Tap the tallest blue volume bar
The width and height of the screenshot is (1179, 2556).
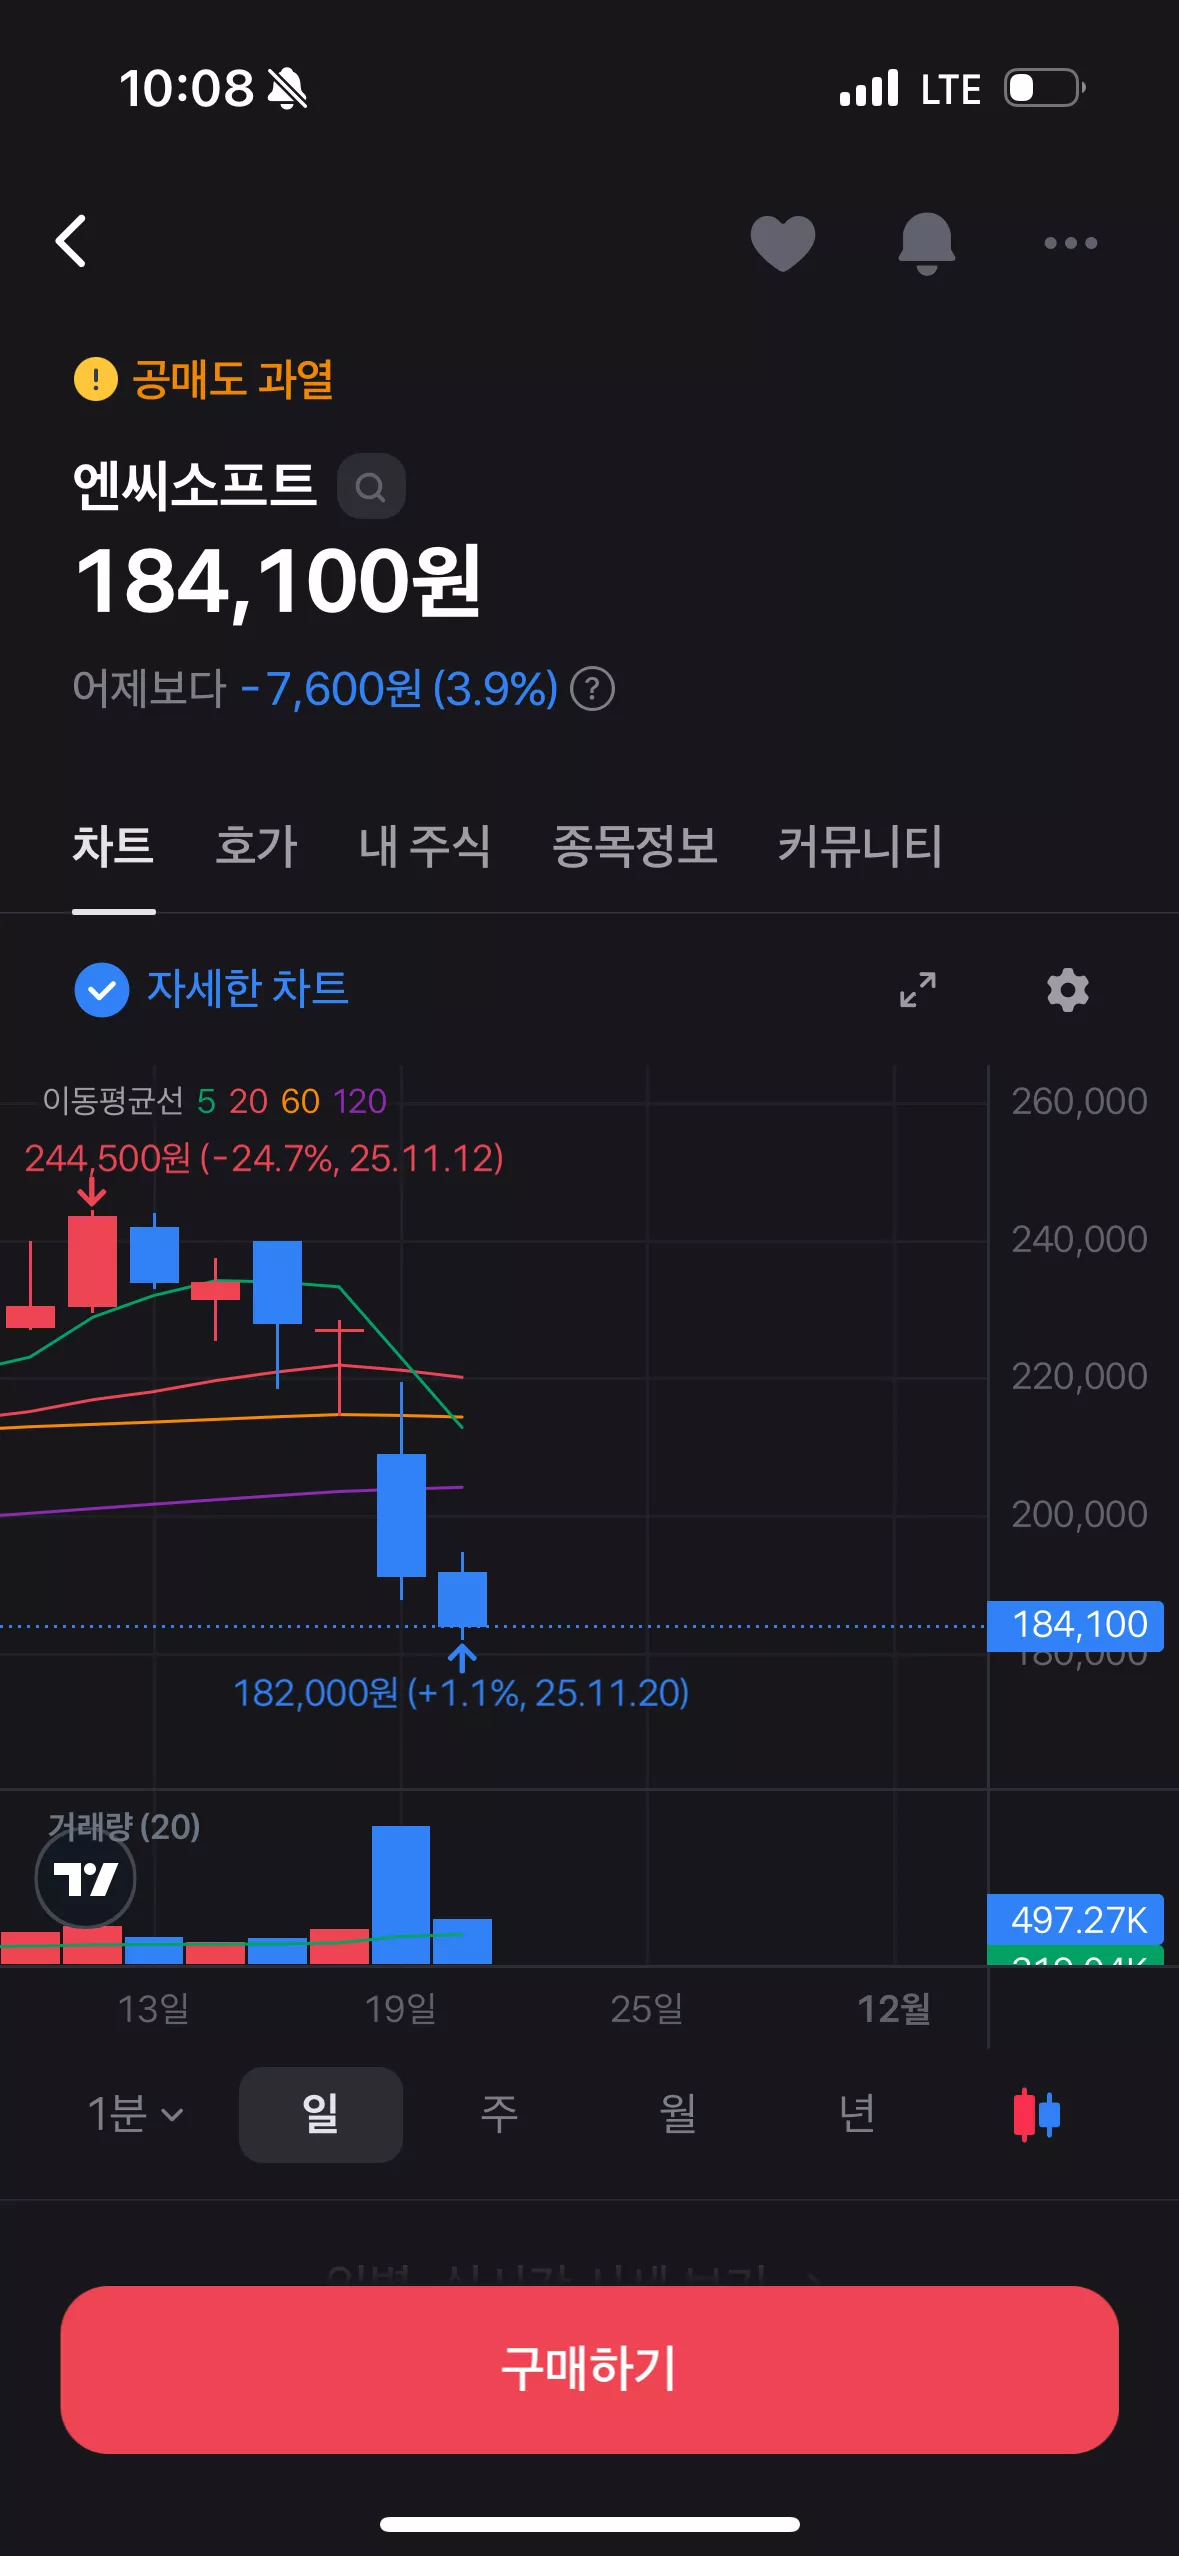(401, 1894)
